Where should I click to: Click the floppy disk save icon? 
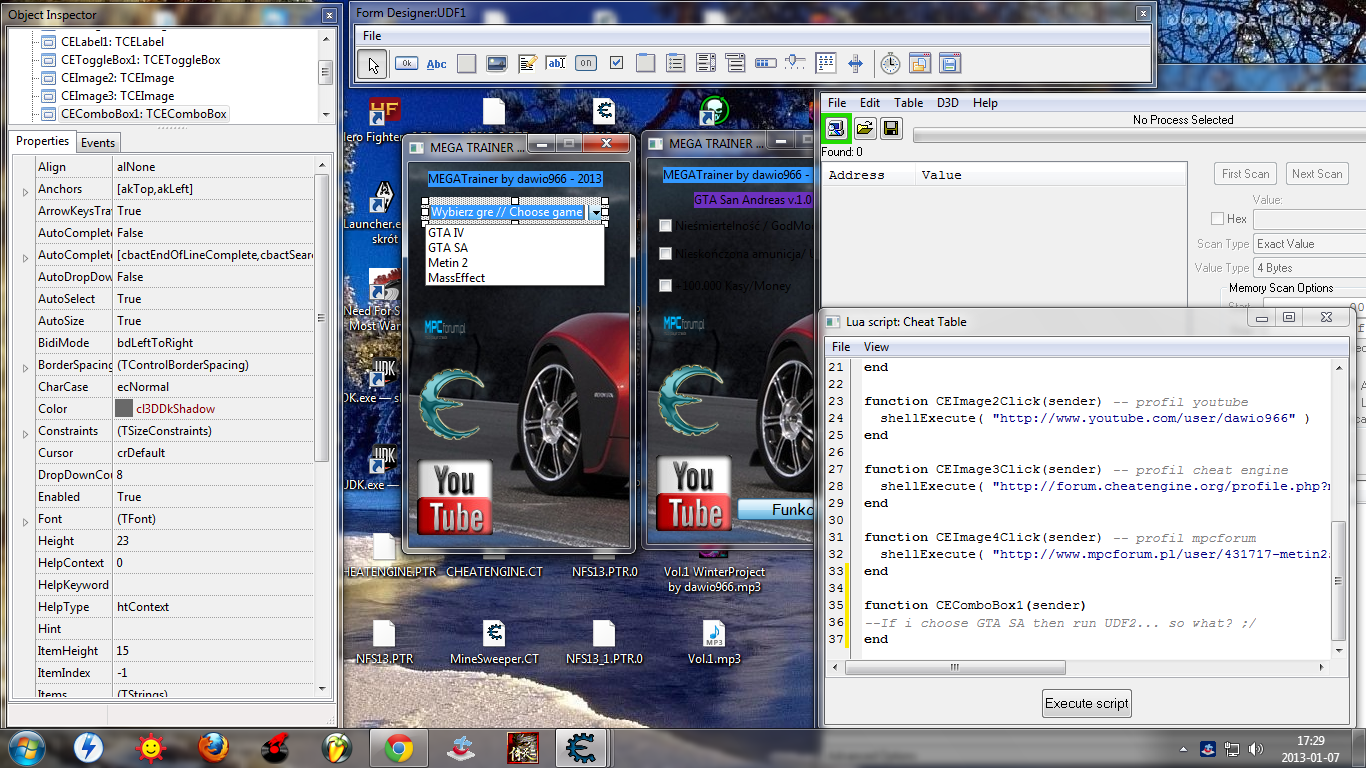click(x=891, y=128)
